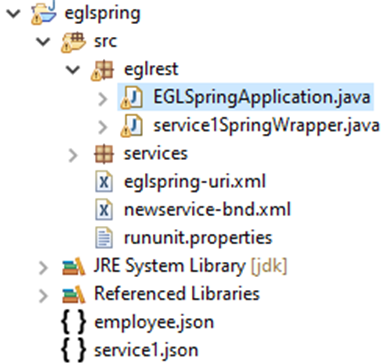
Task: Expand JRE System Library node
Action: (x=43, y=267)
